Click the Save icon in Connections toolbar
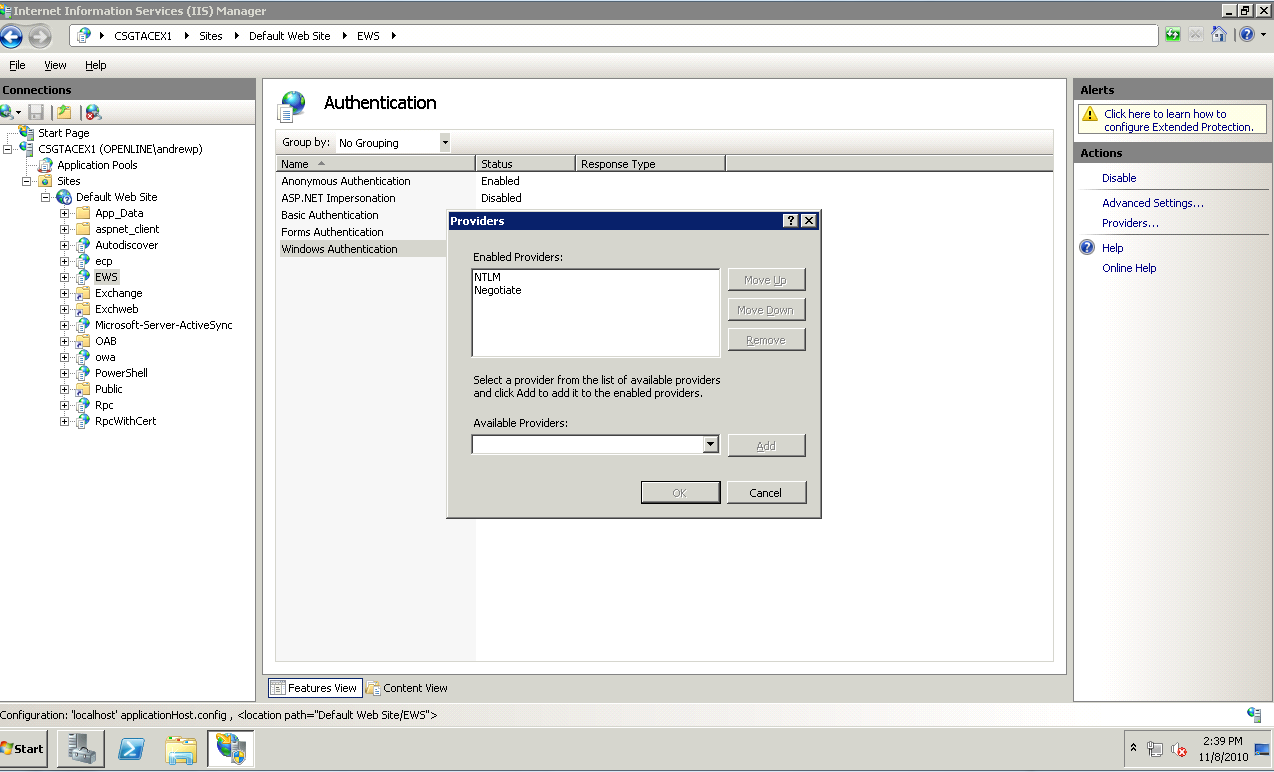This screenshot has height=772, width=1274. pos(36,112)
